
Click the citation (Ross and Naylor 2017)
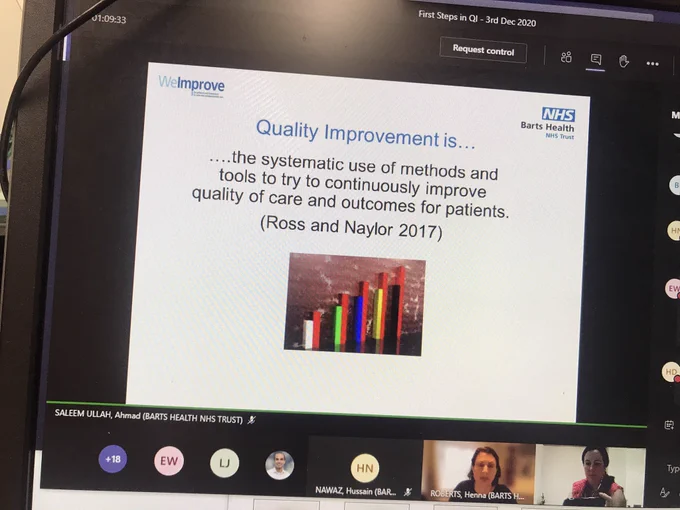[351, 228]
